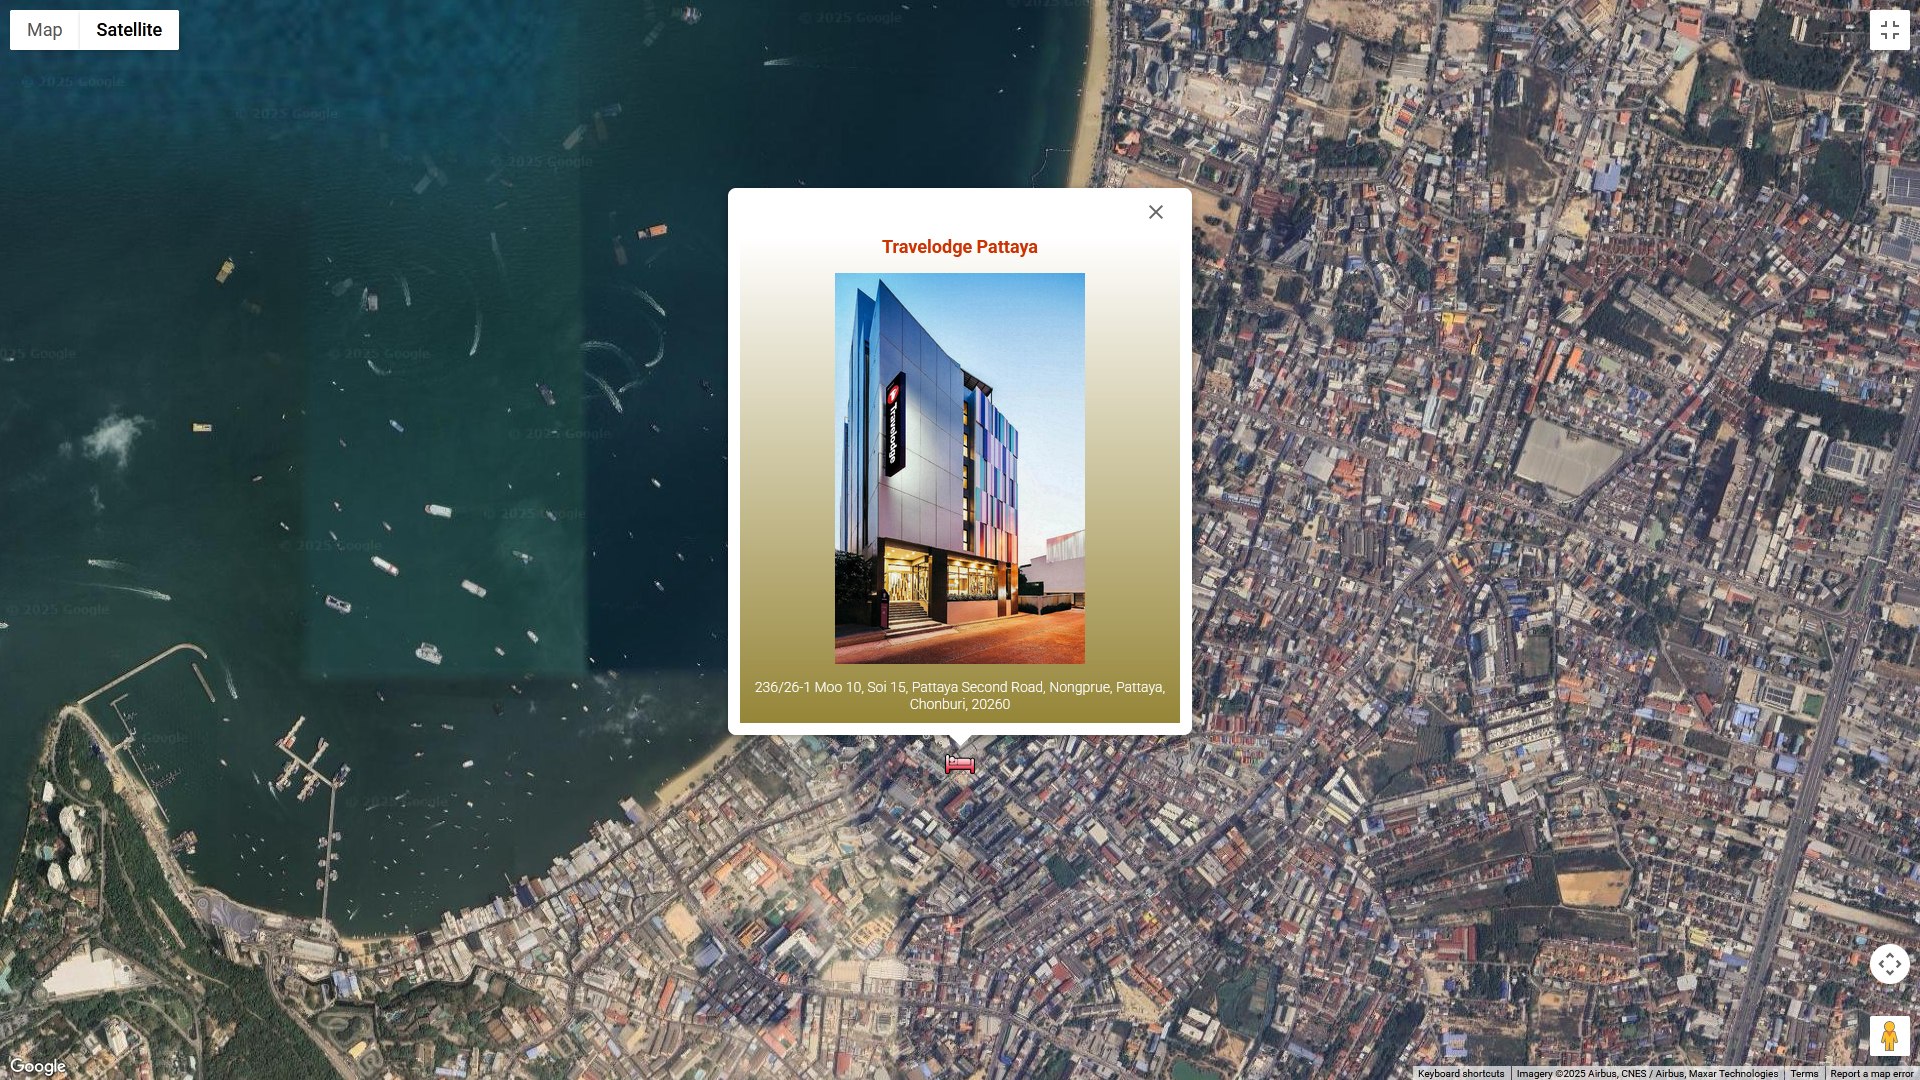Screen dimensions: 1920x1080
Task: Click the red bed hotel marker
Action: [x=959, y=765]
